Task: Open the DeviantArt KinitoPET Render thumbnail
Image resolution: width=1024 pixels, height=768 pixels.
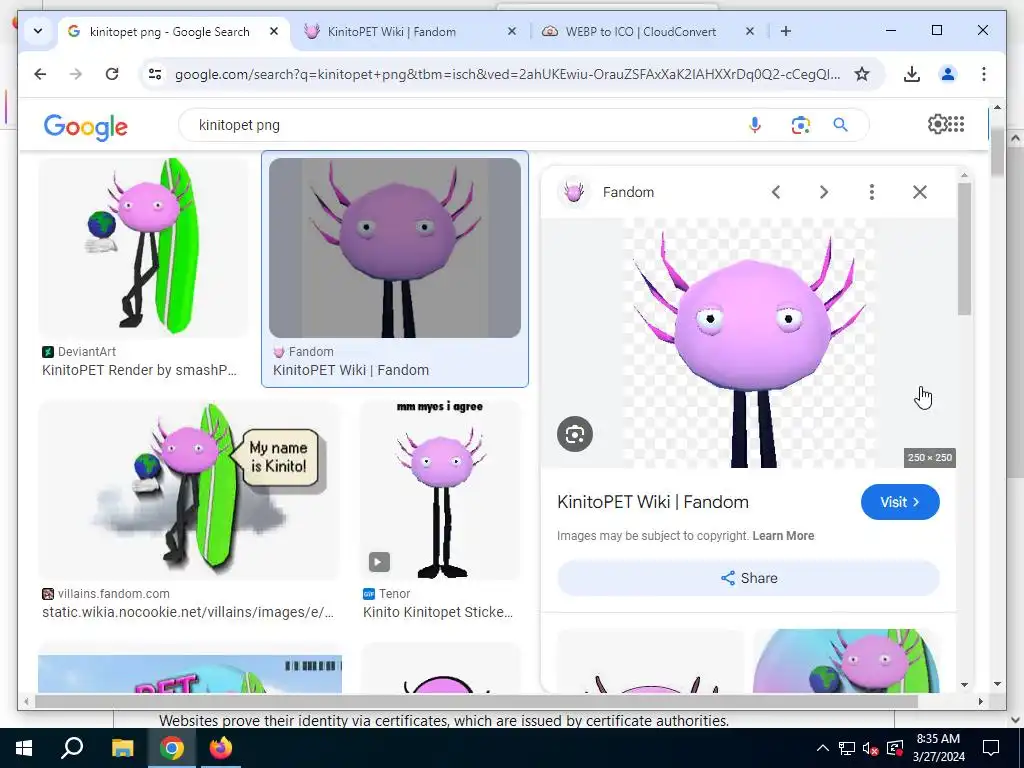Action: (x=143, y=248)
